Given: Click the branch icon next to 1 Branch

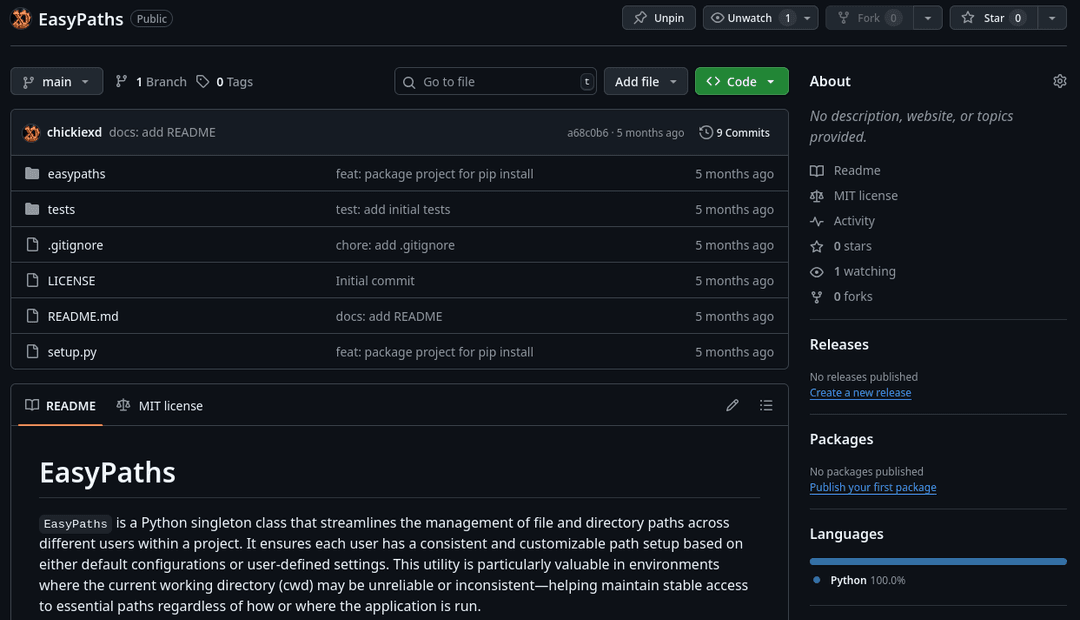Looking at the screenshot, I should (x=121, y=81).
